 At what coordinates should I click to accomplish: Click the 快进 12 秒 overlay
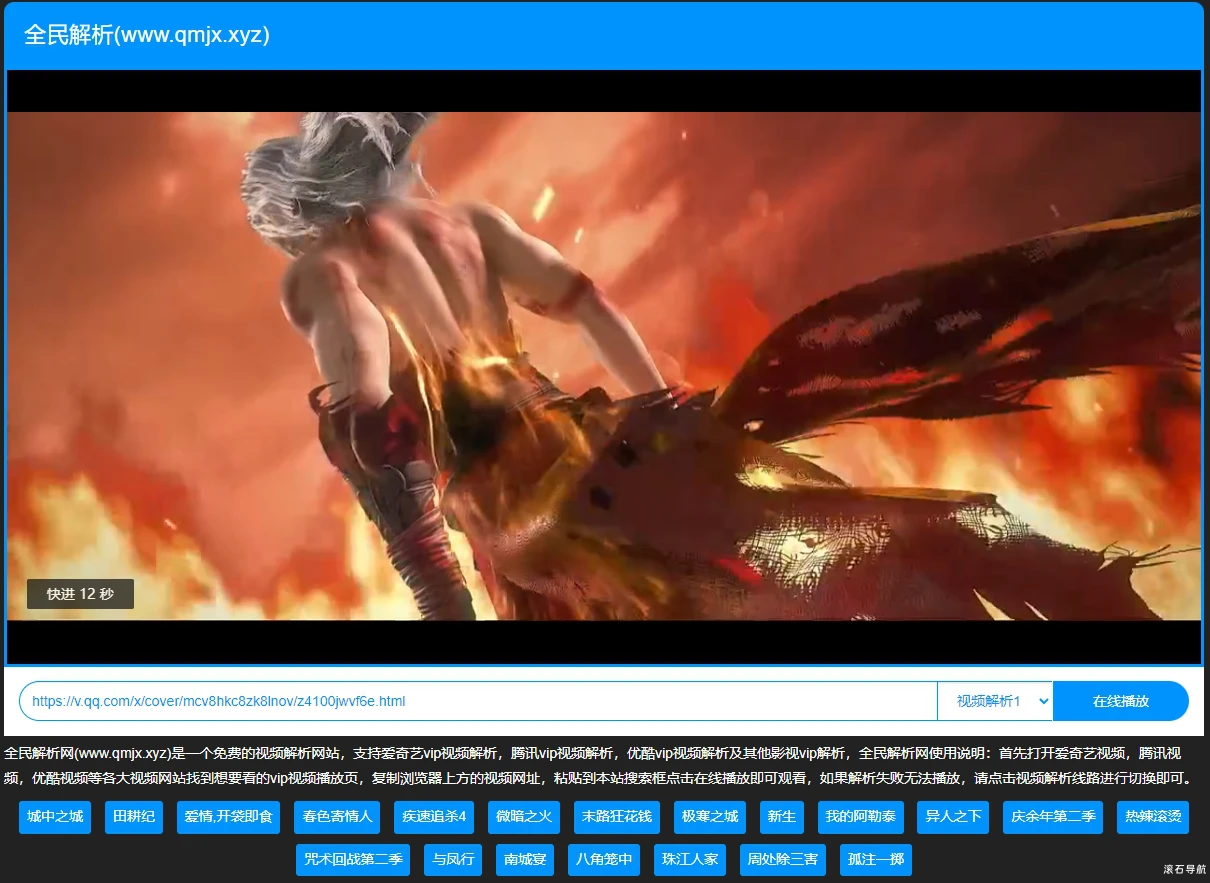[x=80, y=594]
